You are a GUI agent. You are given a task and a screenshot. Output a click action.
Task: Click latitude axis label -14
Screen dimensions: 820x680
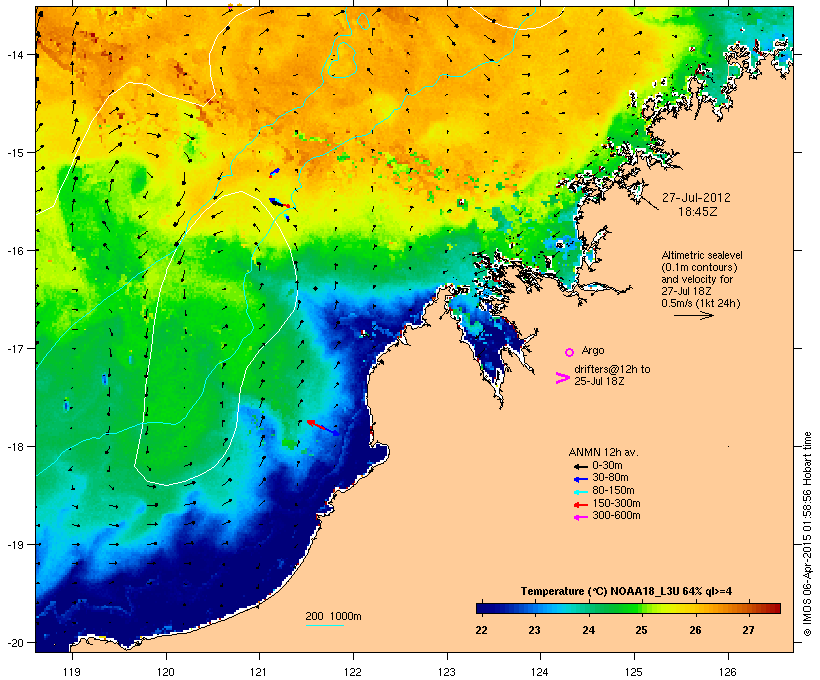click(15, 54)
